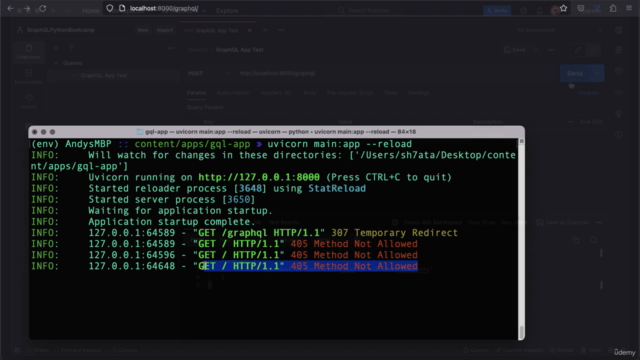This screenshot has width=640, height=360.
Task: Open a new request tab with the plus icon
Action: pos(265,30)
